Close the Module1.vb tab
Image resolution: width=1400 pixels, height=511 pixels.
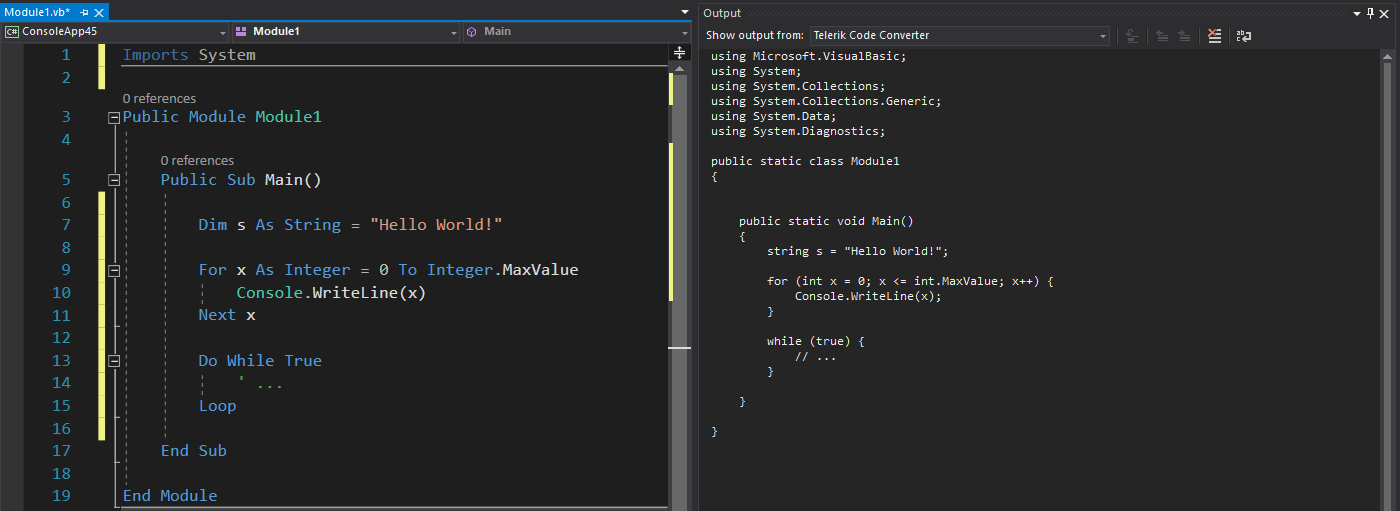[98, 12]
